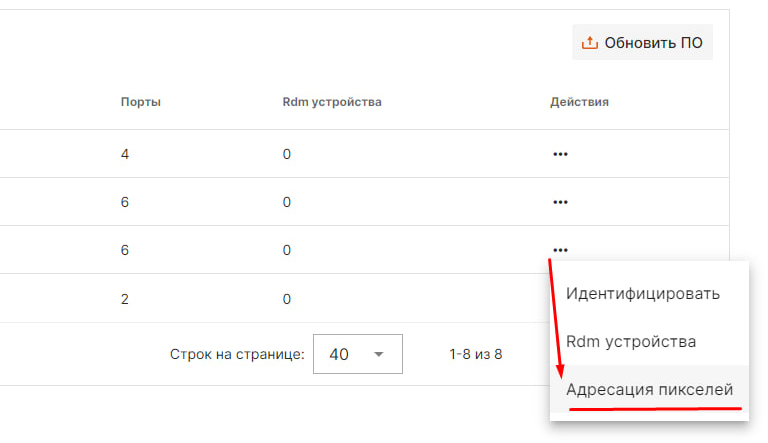Click Rdm count in the 2-port row

[x=286, y=298]
